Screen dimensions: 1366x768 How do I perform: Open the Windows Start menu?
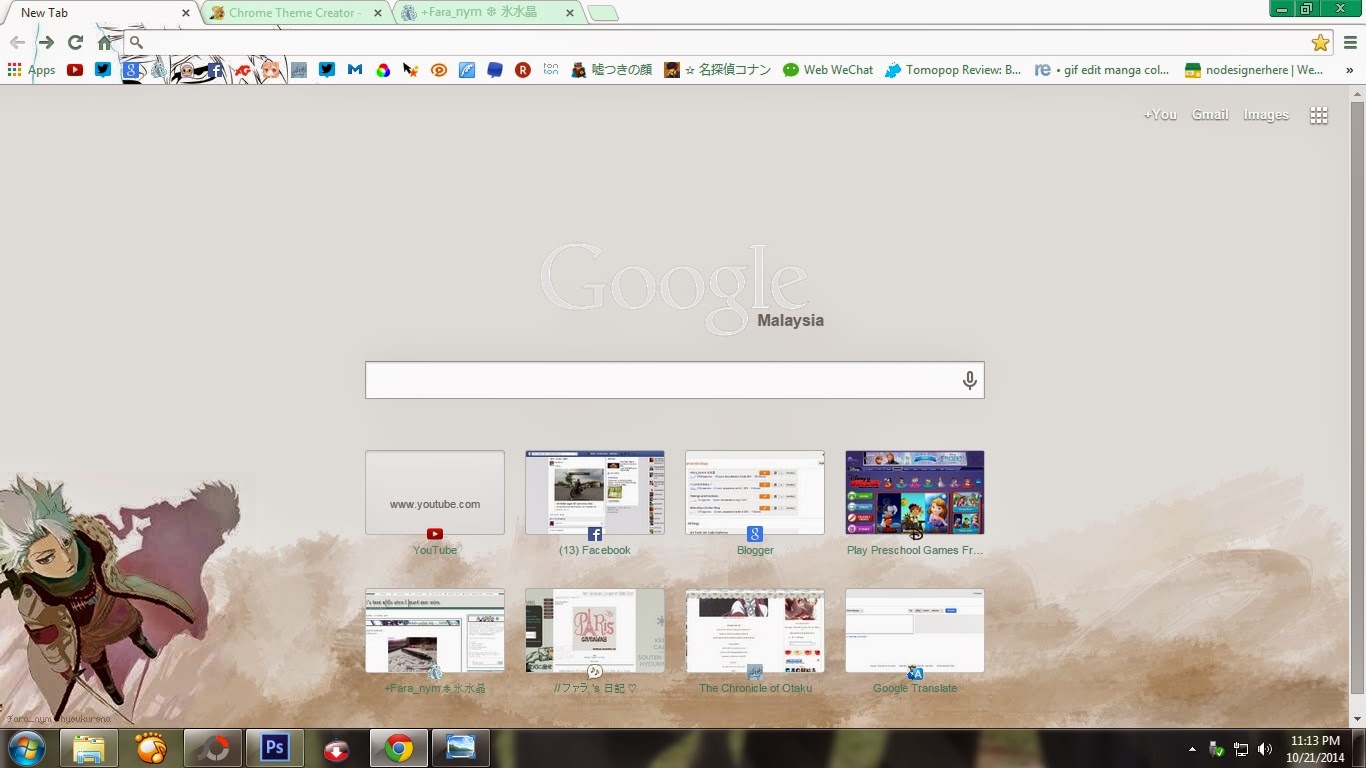27,748
